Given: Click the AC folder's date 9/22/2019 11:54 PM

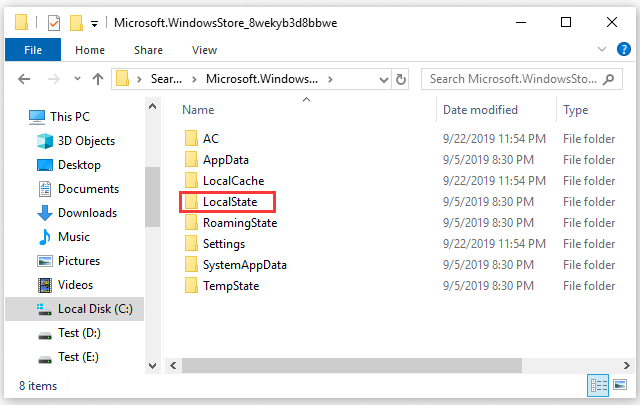Looking at the screenshot, I should tap(494, 139).
